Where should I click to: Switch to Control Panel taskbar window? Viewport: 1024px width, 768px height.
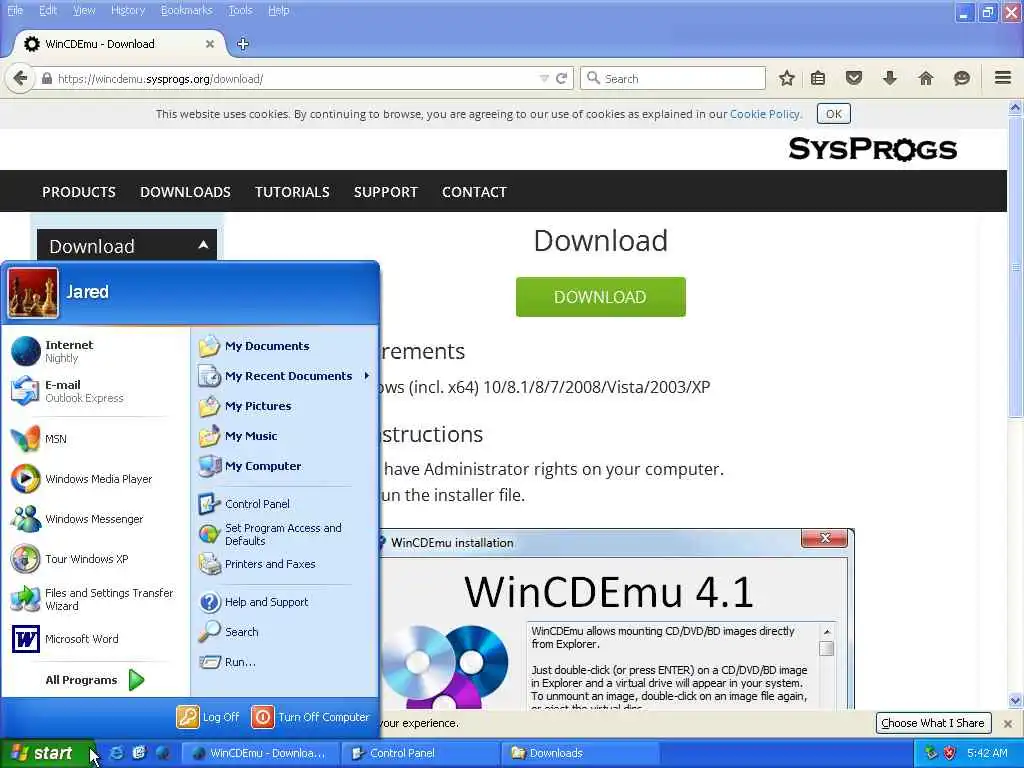pos(420,753)
